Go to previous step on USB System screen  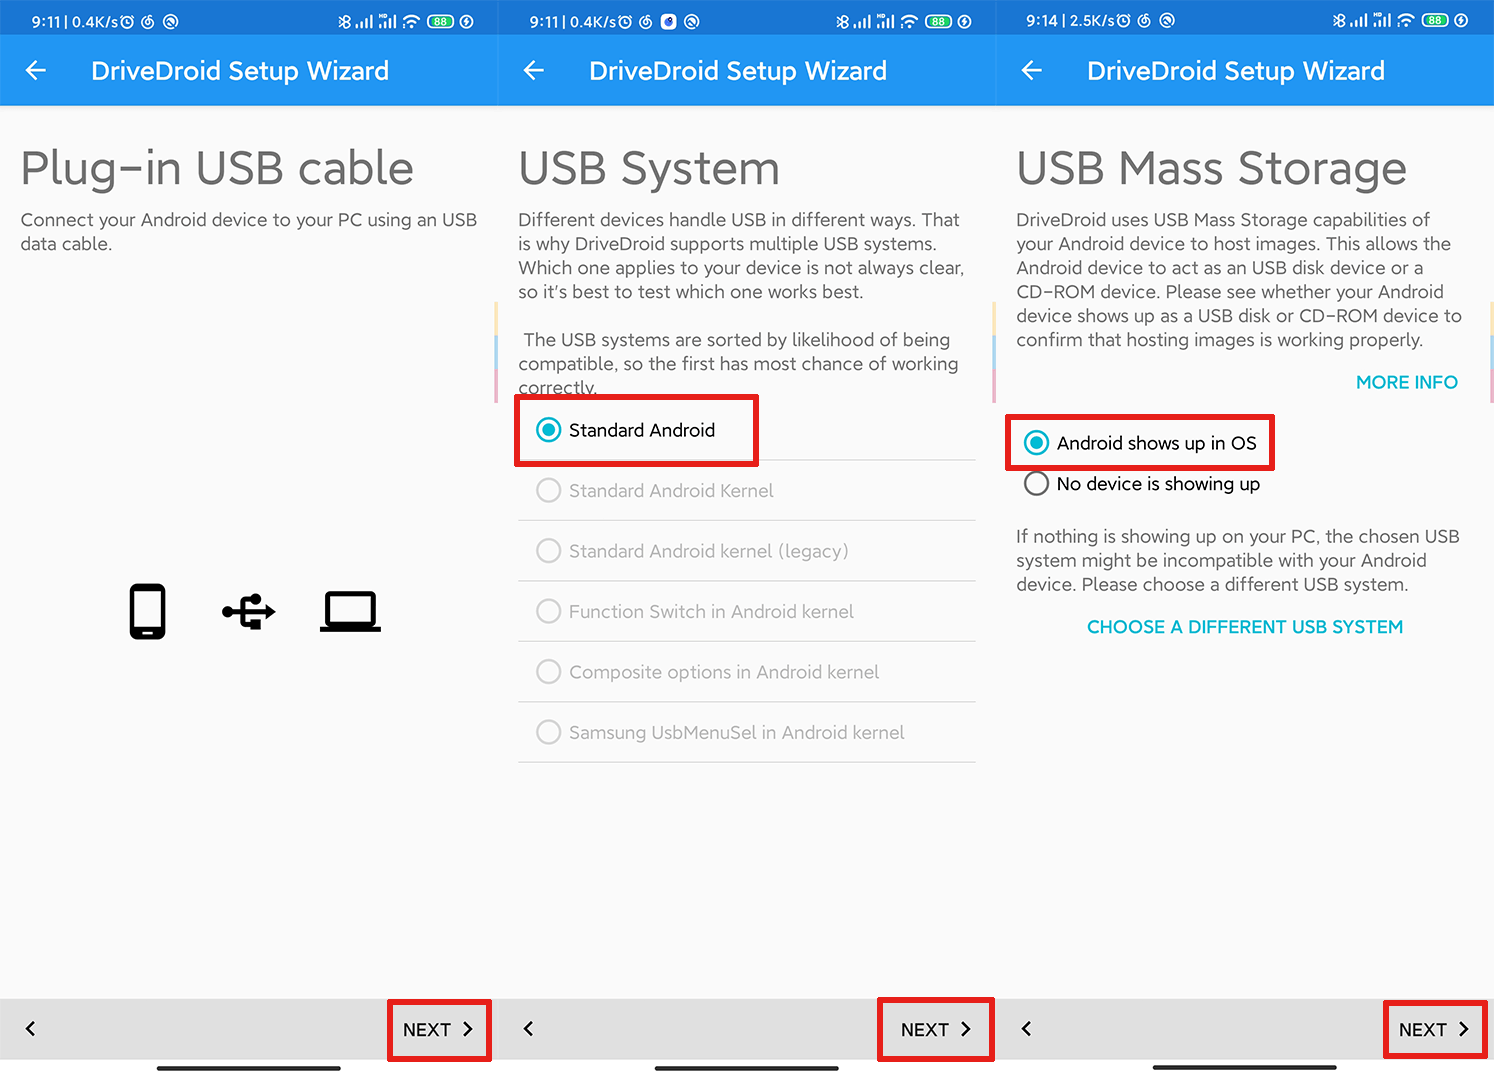point(528,1028)
